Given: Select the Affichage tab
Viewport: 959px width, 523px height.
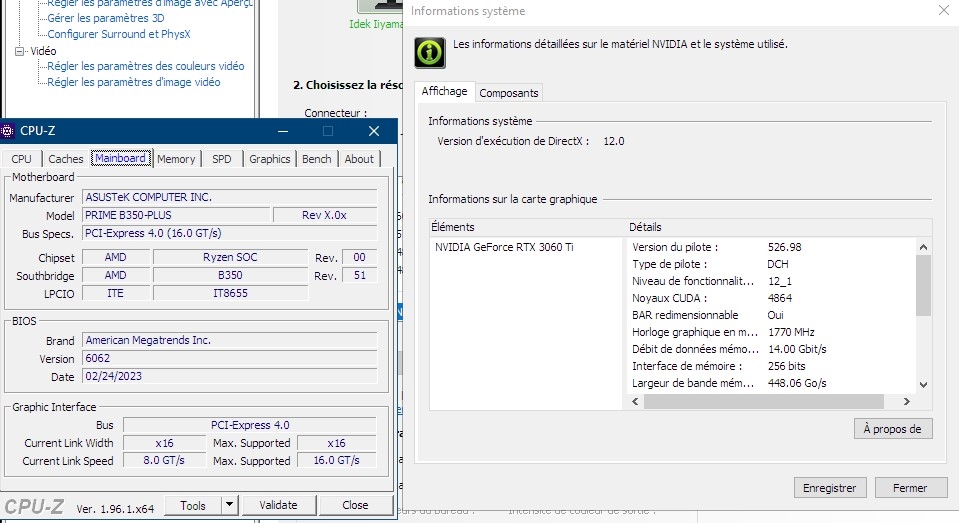Looking at the screenshot, I should tap(444, 91).
